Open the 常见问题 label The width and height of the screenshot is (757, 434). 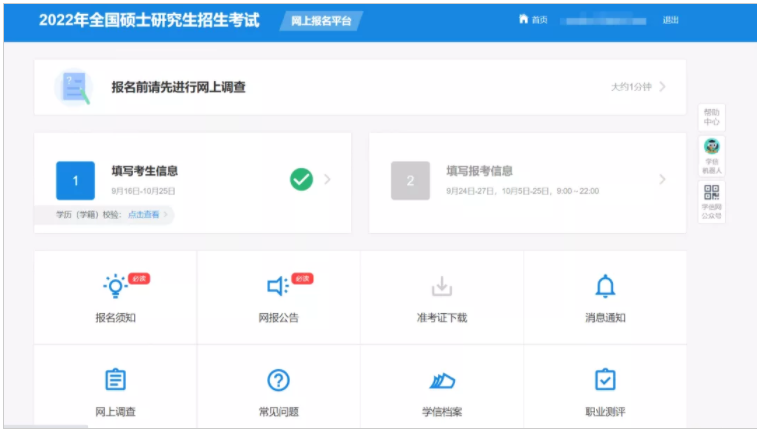(279, 412)
